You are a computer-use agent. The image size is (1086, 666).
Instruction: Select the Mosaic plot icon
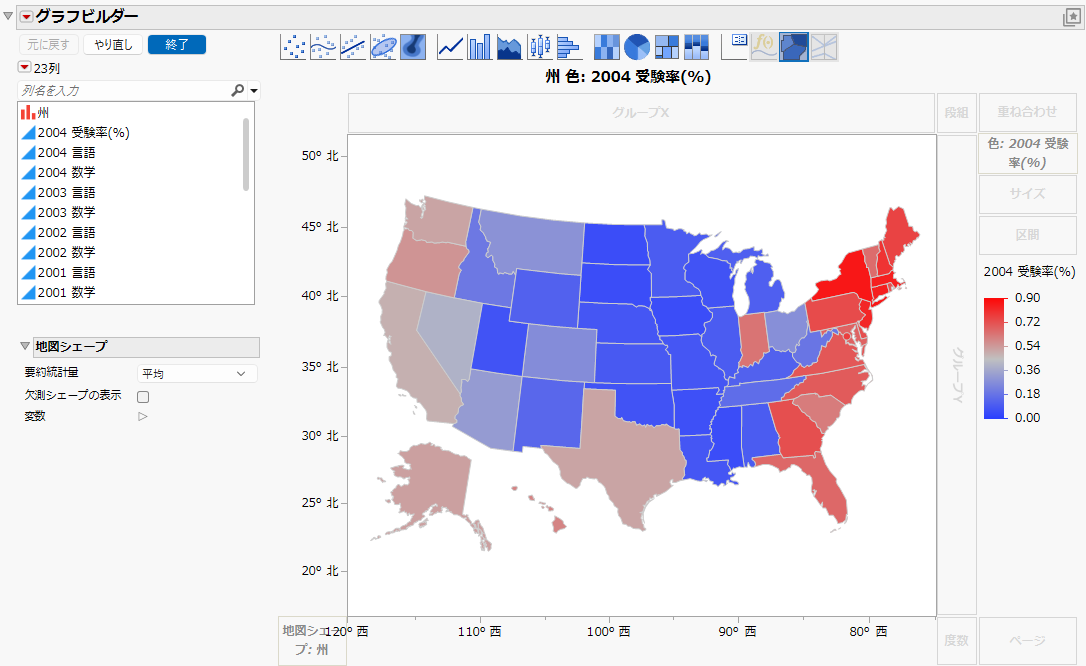click(x=696, y=47)
